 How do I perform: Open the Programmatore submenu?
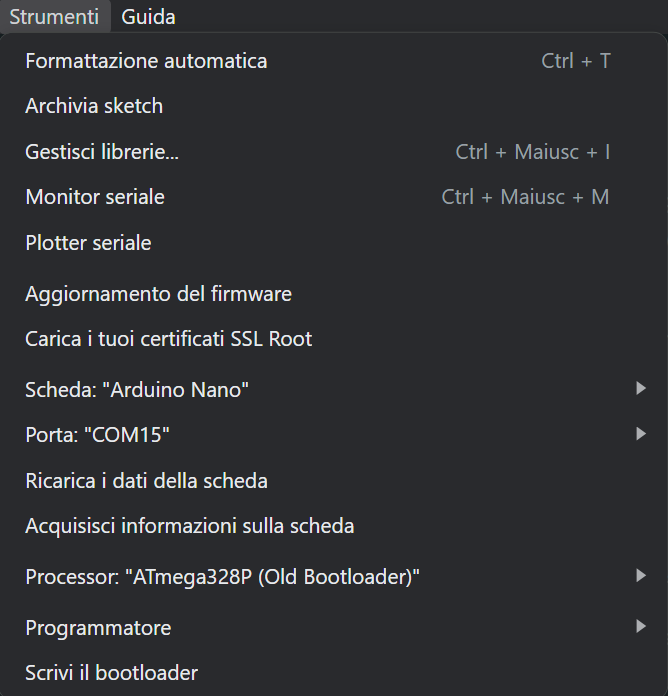(98, 628)
